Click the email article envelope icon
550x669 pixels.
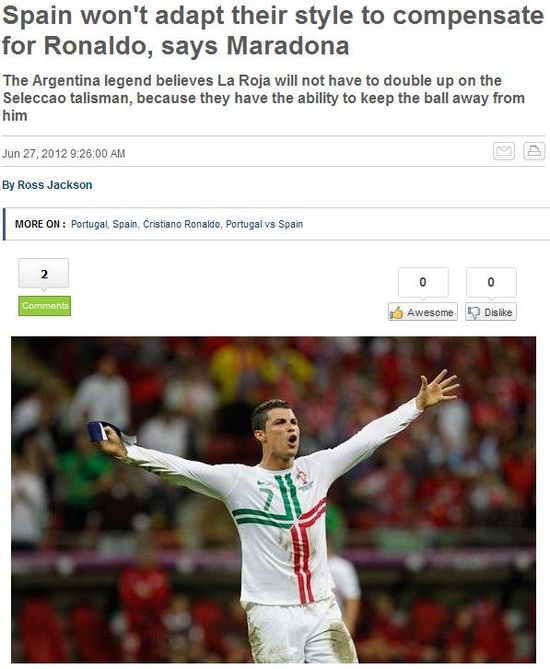pos(503,151)
